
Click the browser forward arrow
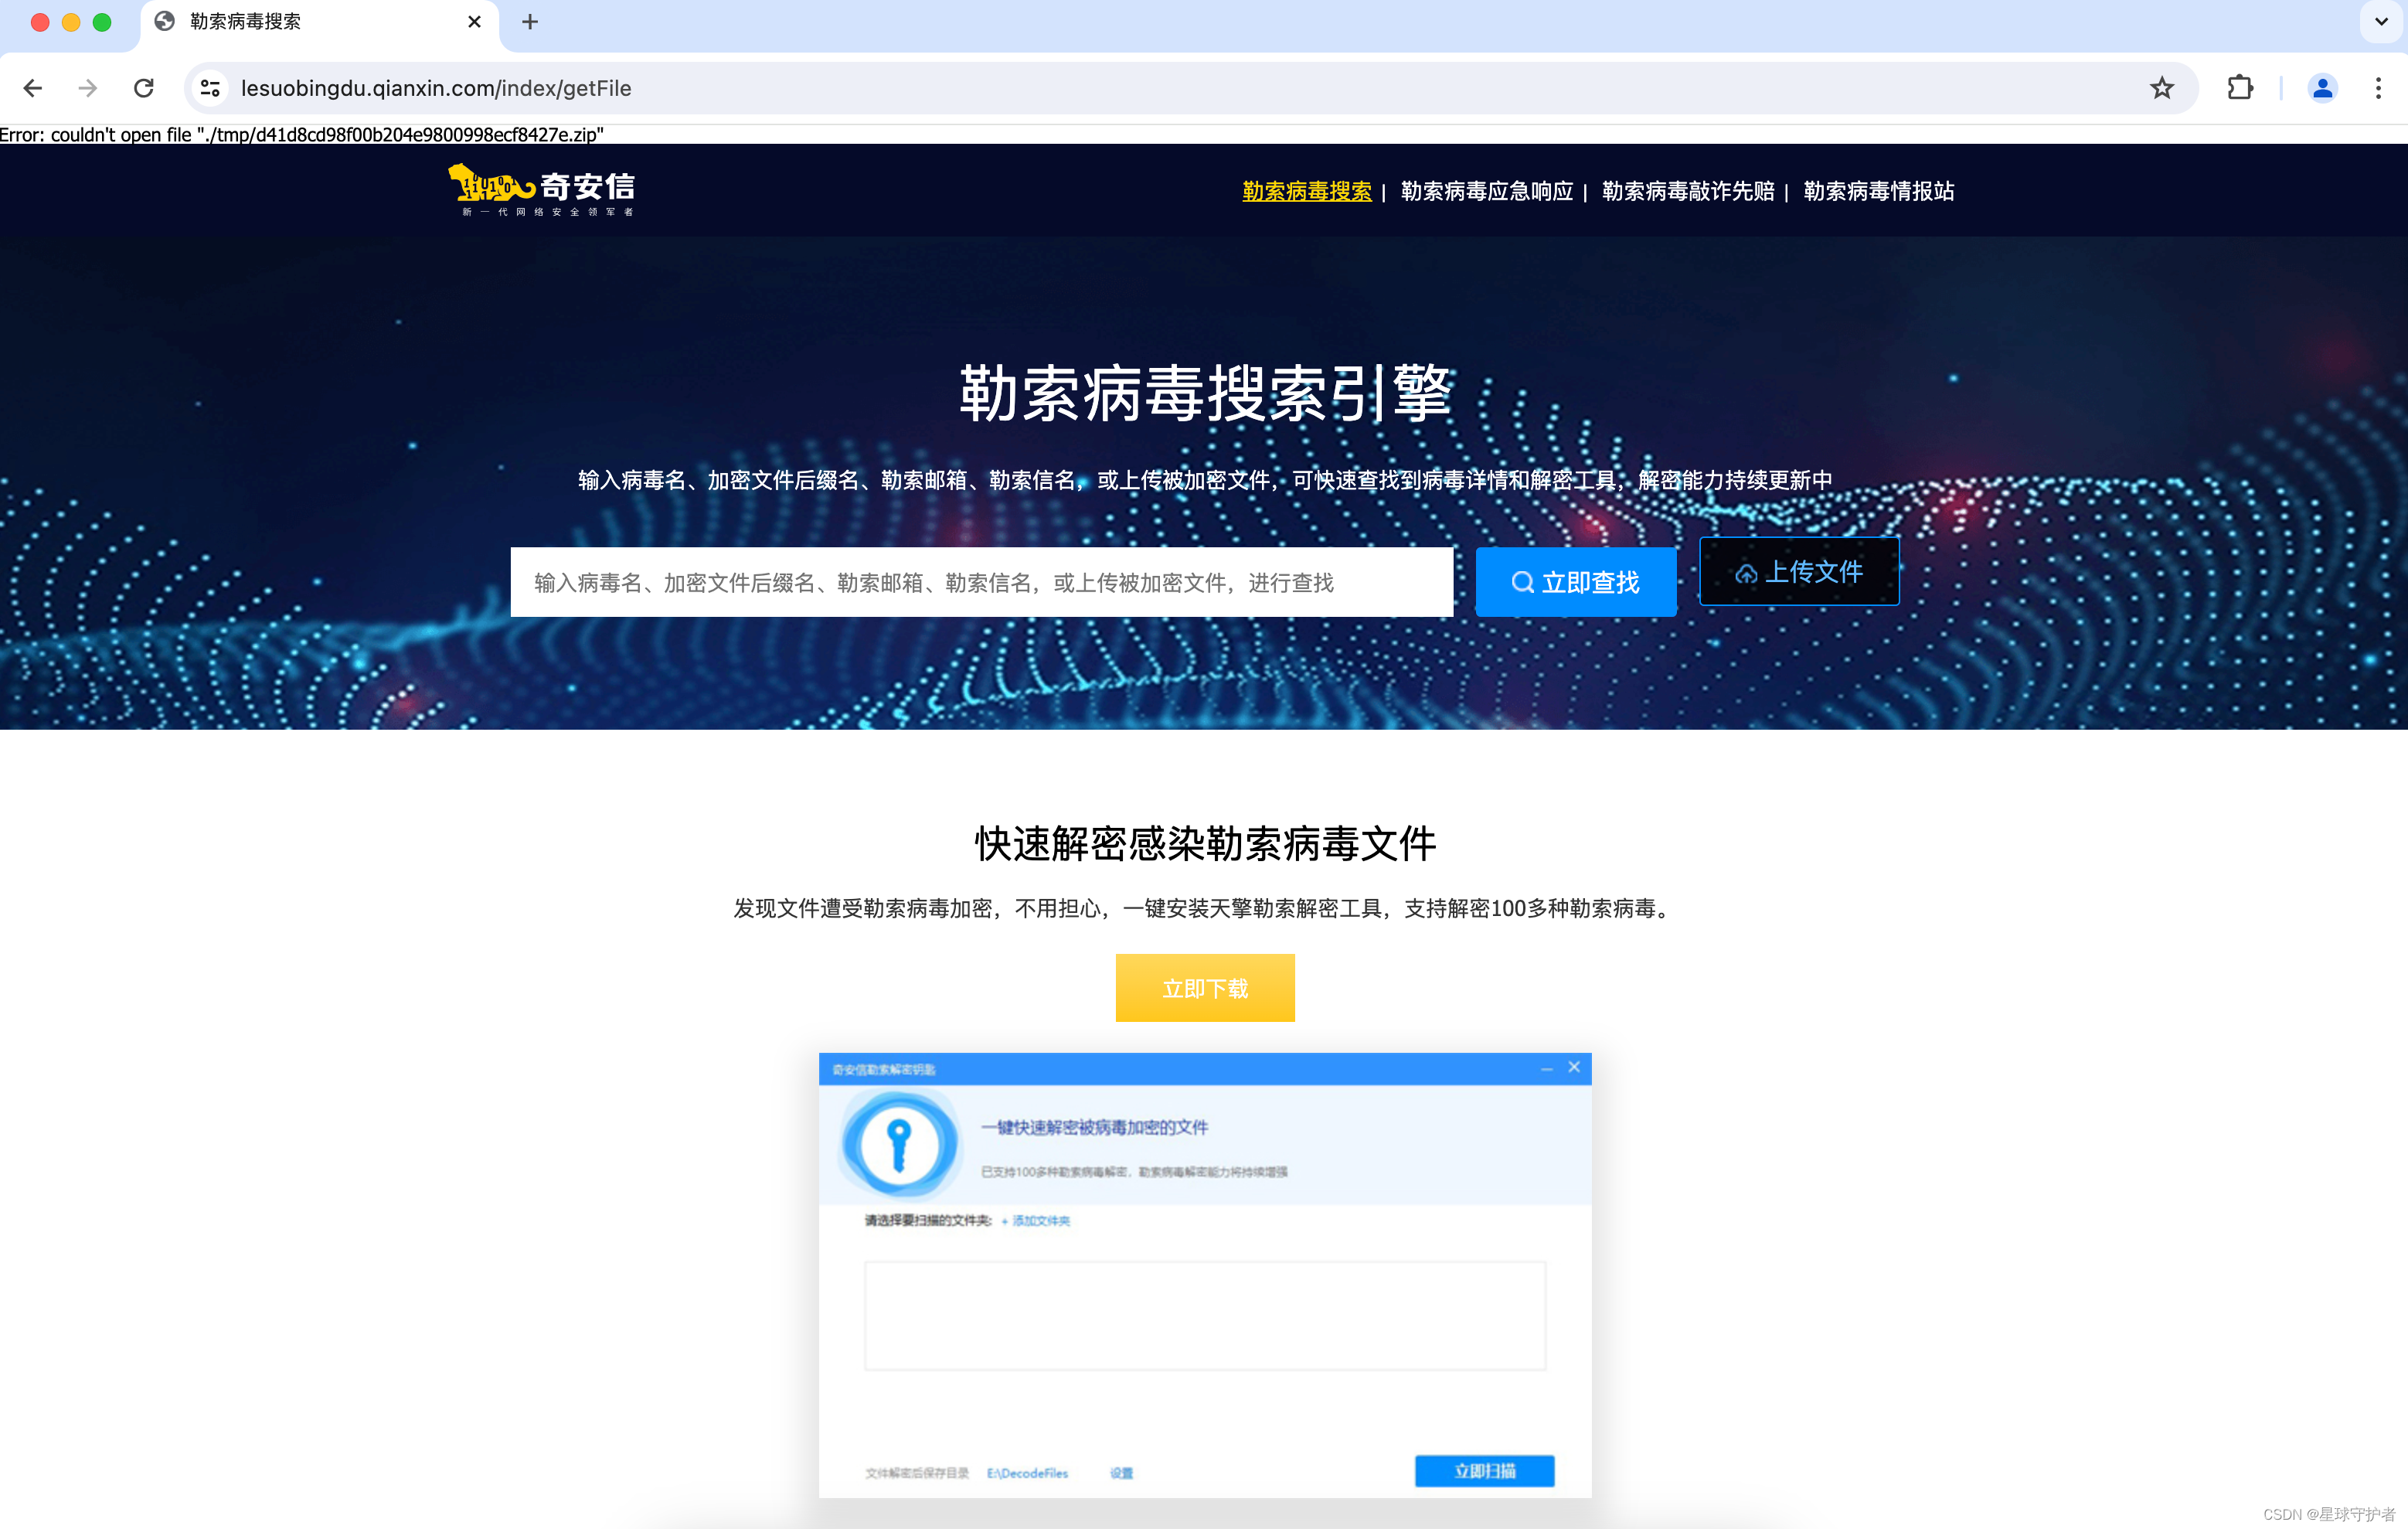click(88, 88)
